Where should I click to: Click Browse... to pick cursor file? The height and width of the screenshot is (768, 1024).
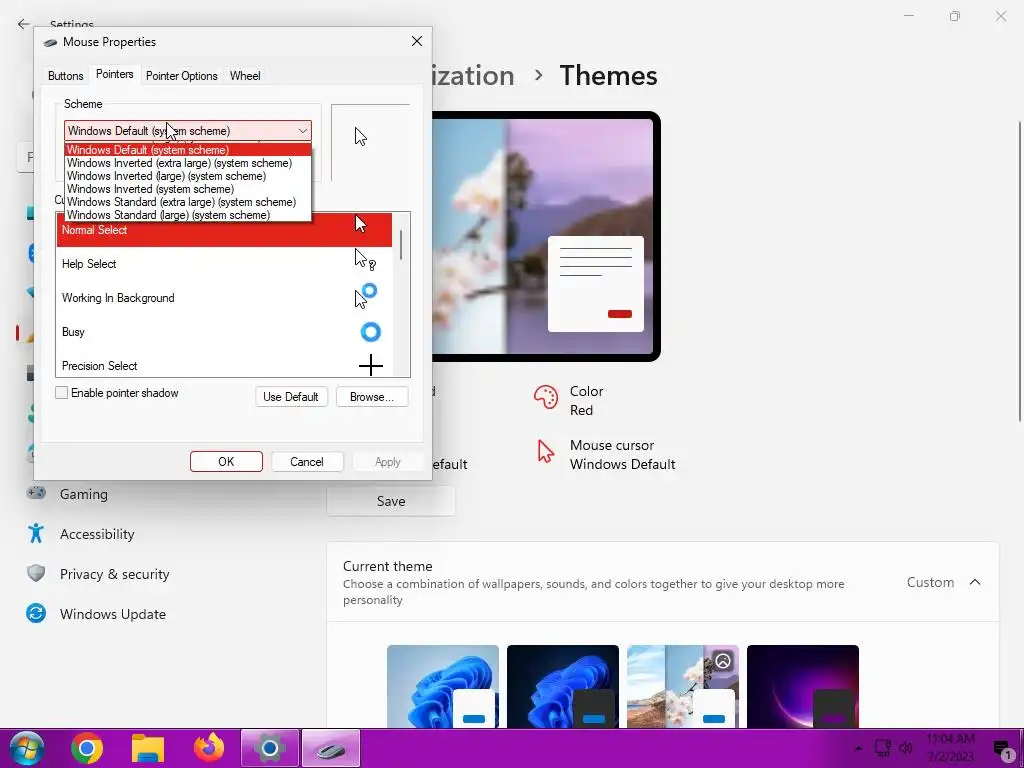(x=372, y=396)
